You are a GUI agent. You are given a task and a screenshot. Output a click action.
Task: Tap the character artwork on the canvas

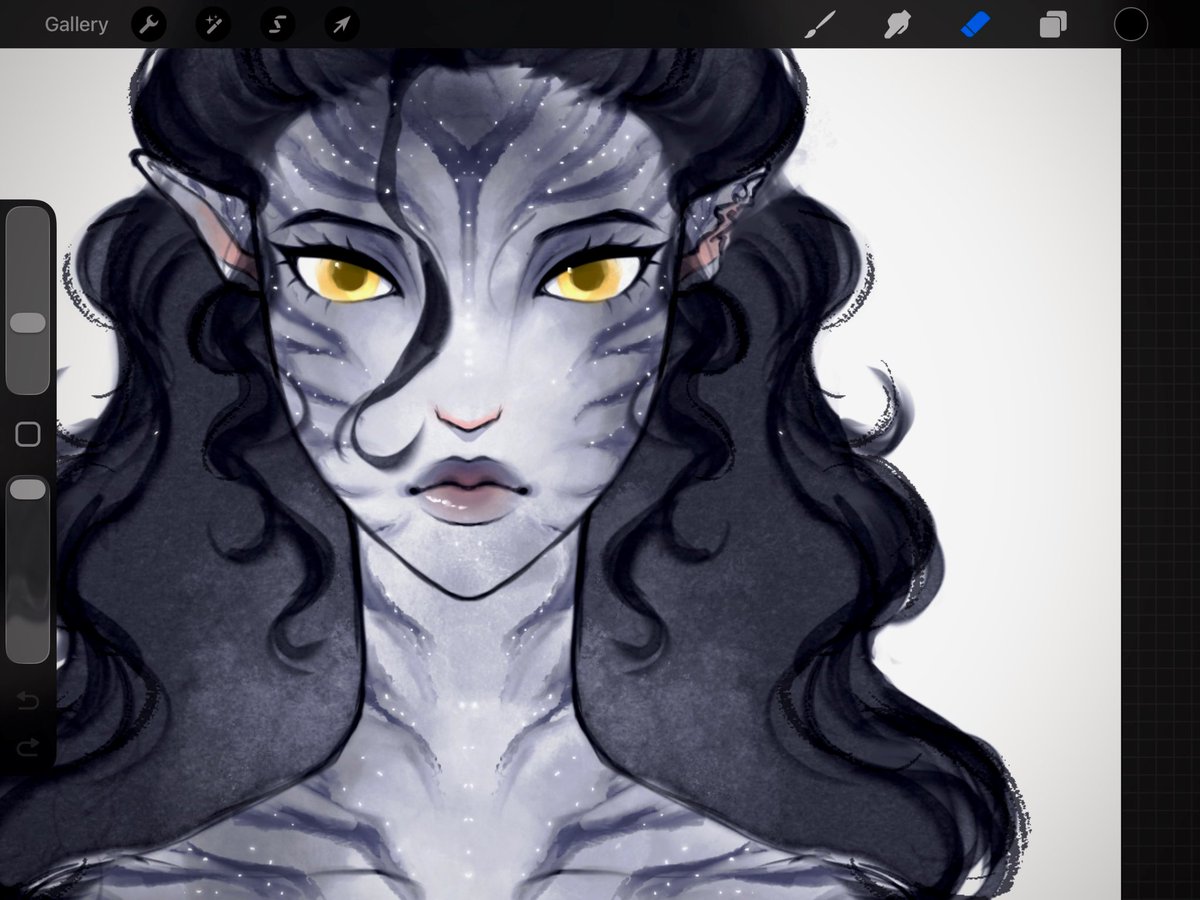[x=470, y=420]
